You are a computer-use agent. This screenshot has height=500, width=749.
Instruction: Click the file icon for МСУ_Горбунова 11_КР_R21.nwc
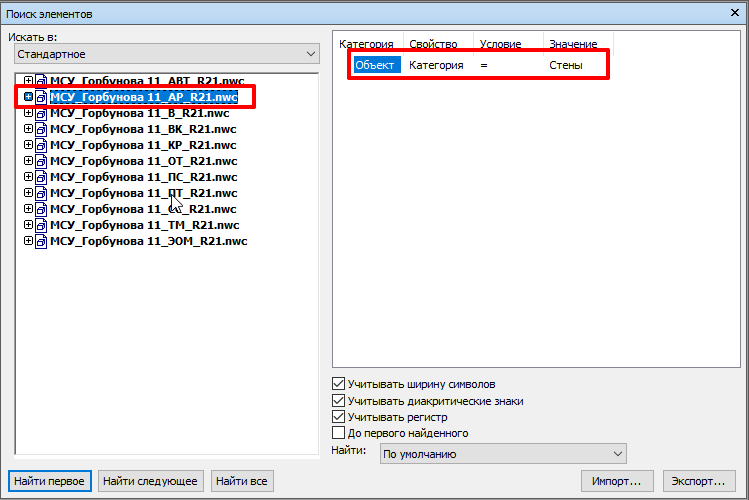point(41,145)
